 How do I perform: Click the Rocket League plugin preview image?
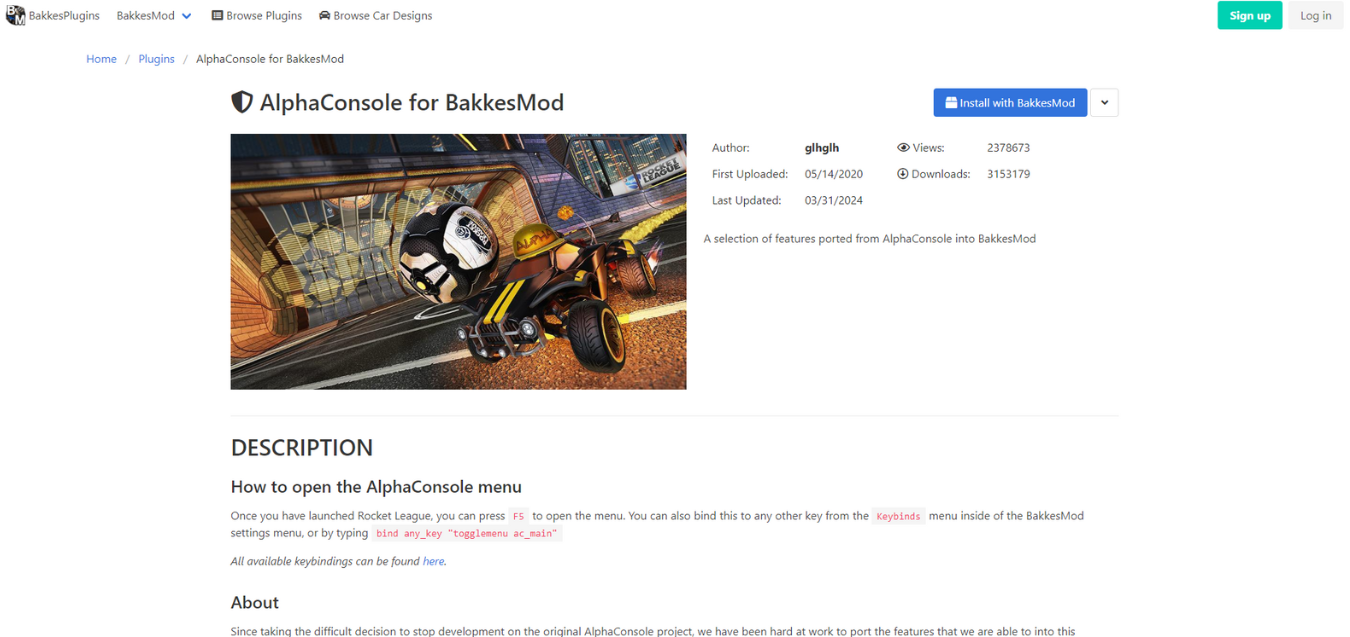[458, 262]
